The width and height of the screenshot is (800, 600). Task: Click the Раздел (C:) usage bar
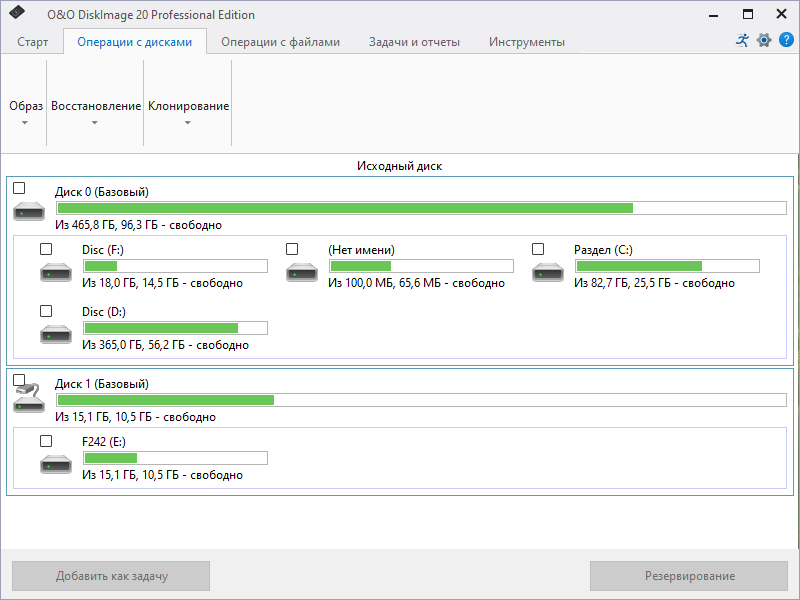click(x=667, y=266)
